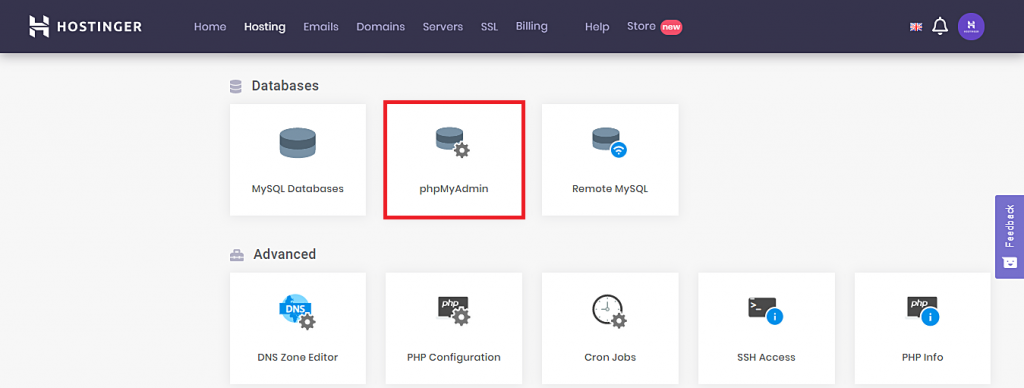Open the PHP Configuration gear icon
1024x388 pixels.
[453, 311]
